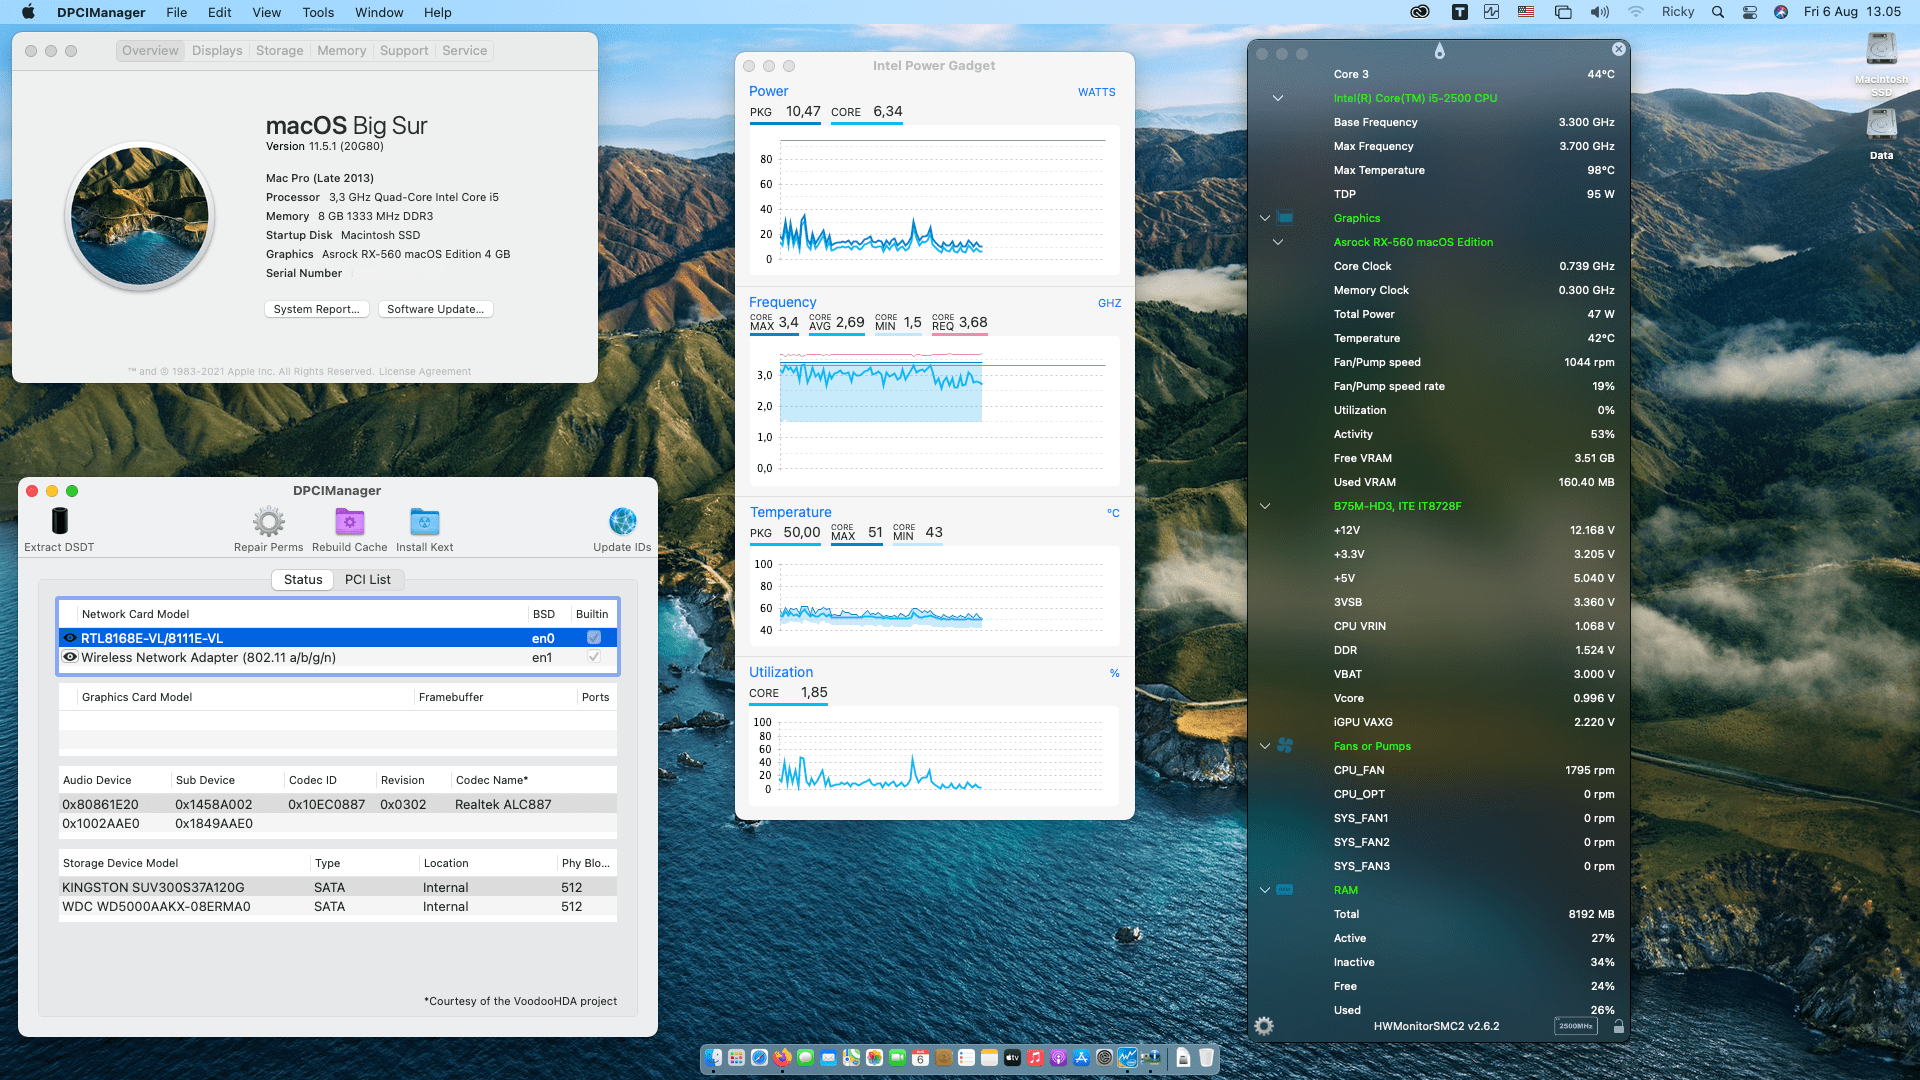Viewport: 1920px width, 1080px height.
Task: Open Finder from the Dock
Action: click(713, 1058)
